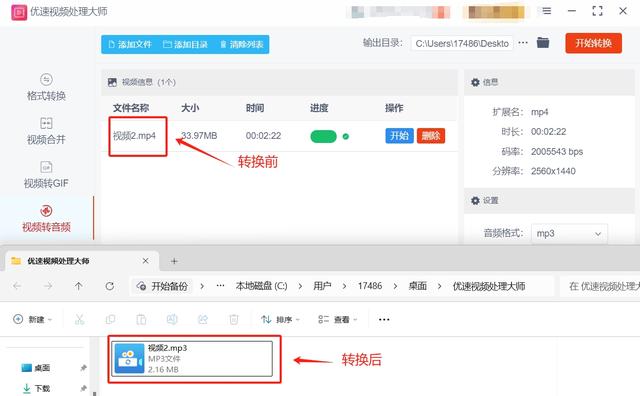The height and width of the screenshot is (396, 640).
Task: Click the 00:02:22 time cell in list
Action: coord(263,136)
